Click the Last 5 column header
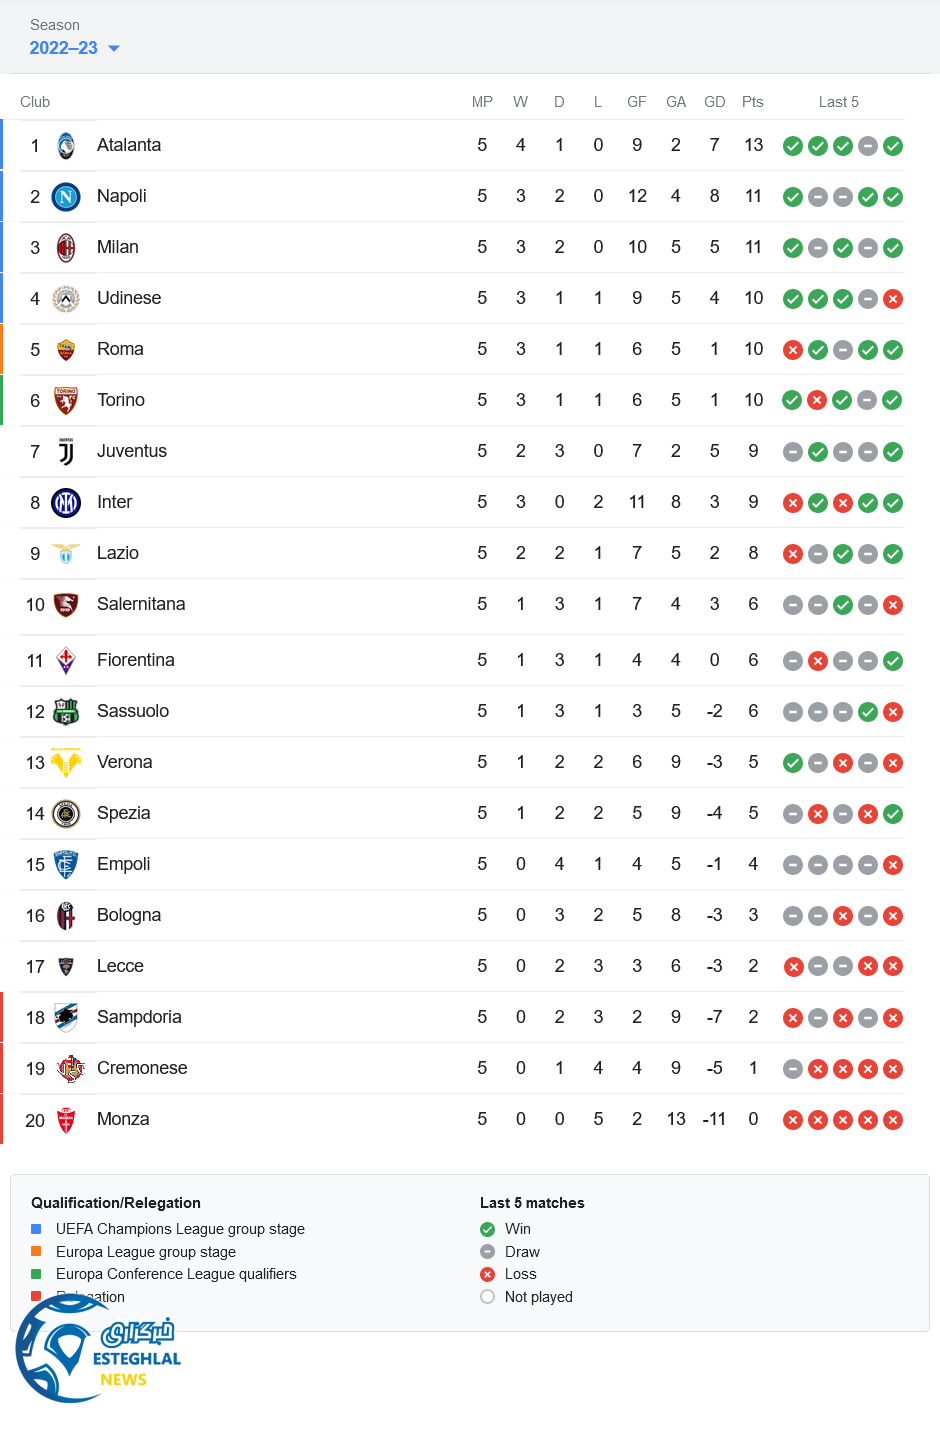 click(x=838, y=102)
